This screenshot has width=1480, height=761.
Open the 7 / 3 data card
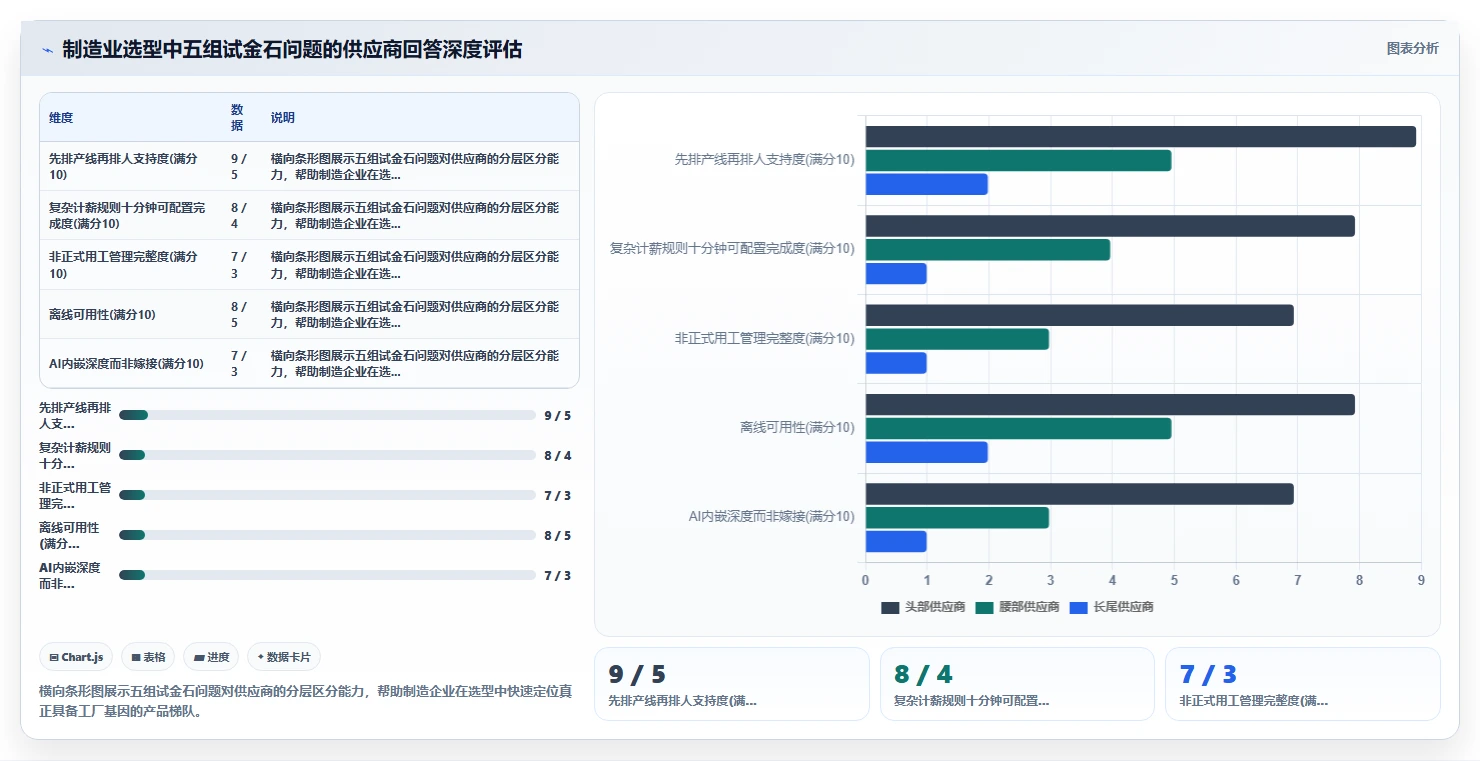click(1303, 684)
